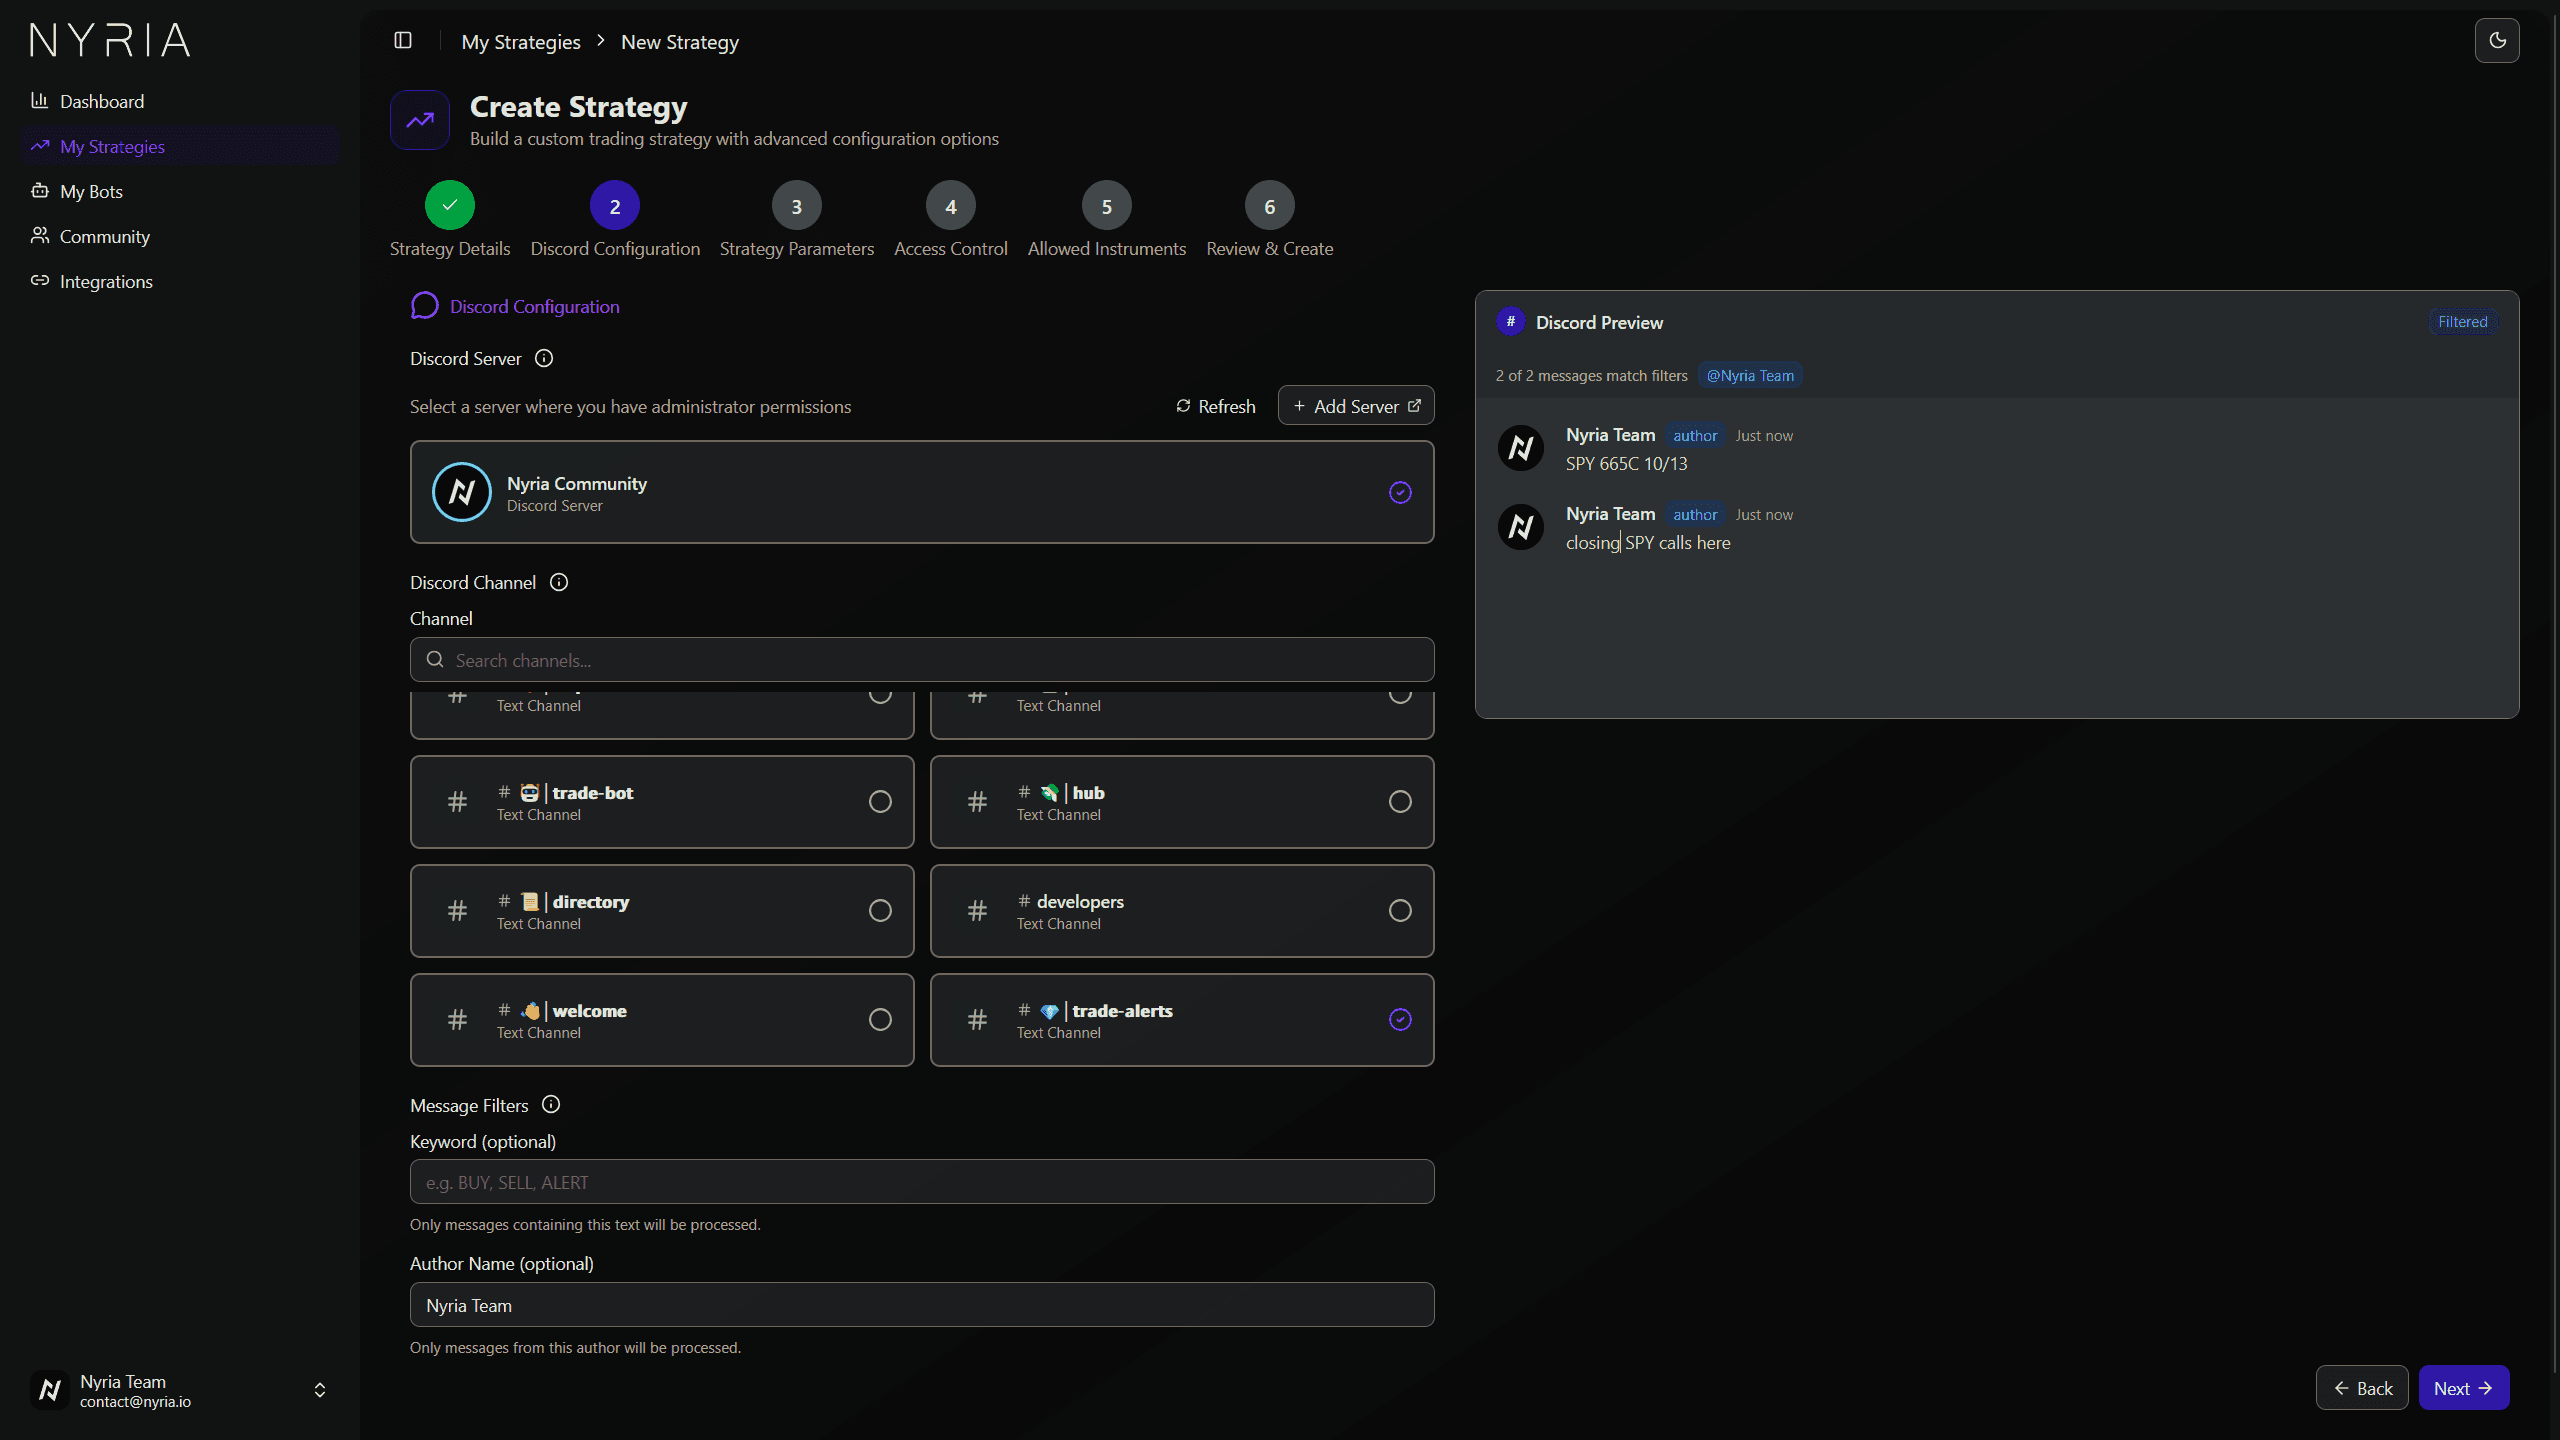Screen dimensions: 2560x1440
Task: Expand the Nyria Team account switcher
Action: pos(319,1390)
